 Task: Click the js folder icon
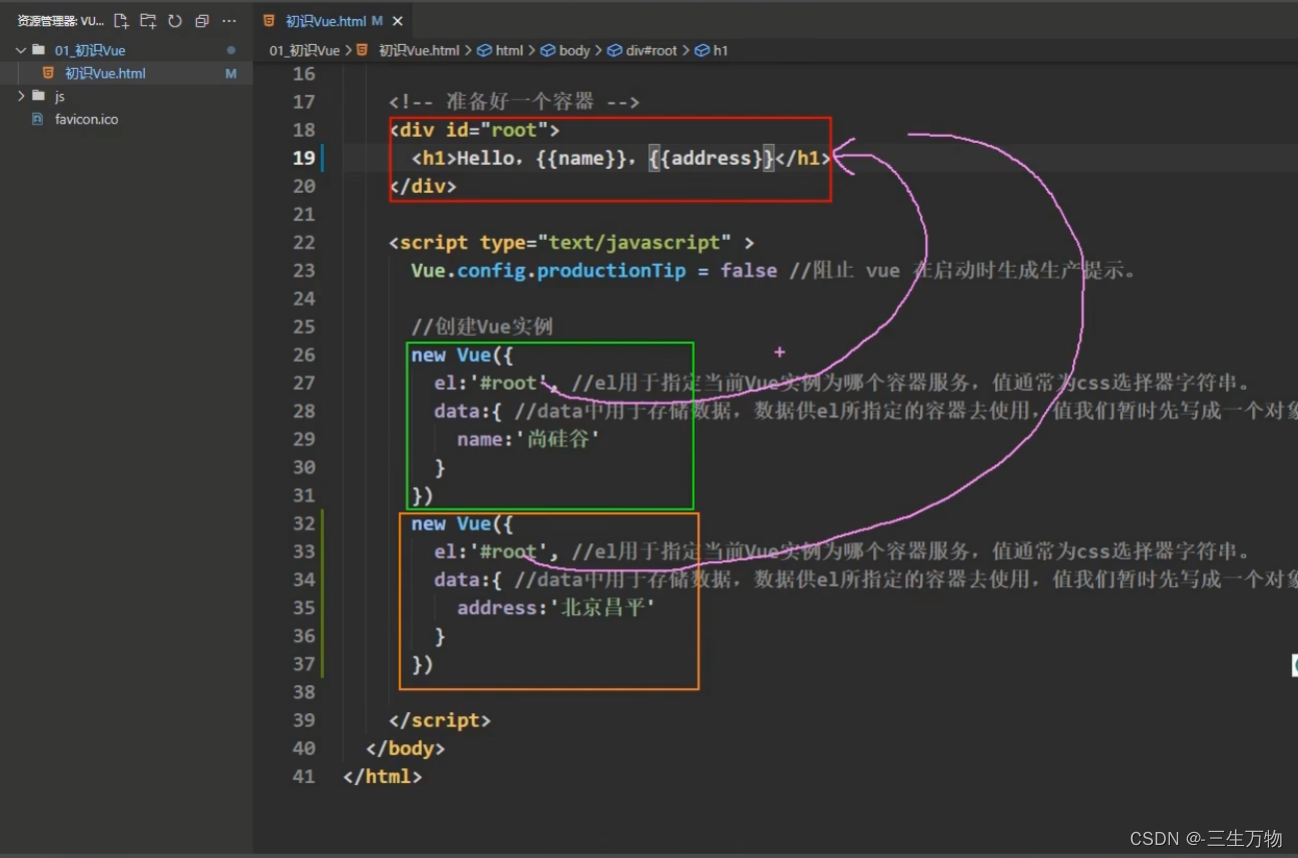[x=38, y=96]
